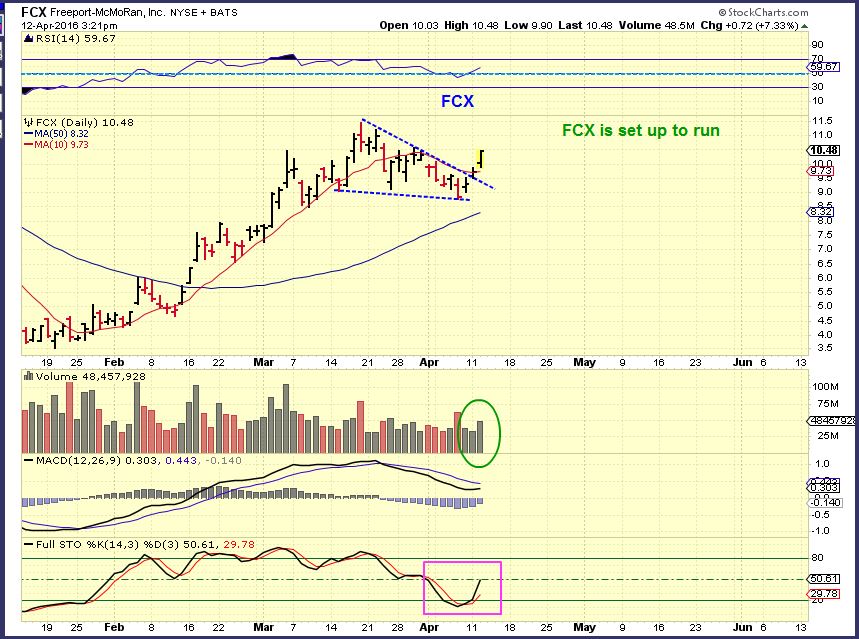Click the green up-triangle next to Chg
This screenshot has width=859, height=639.
click(804, 26)
